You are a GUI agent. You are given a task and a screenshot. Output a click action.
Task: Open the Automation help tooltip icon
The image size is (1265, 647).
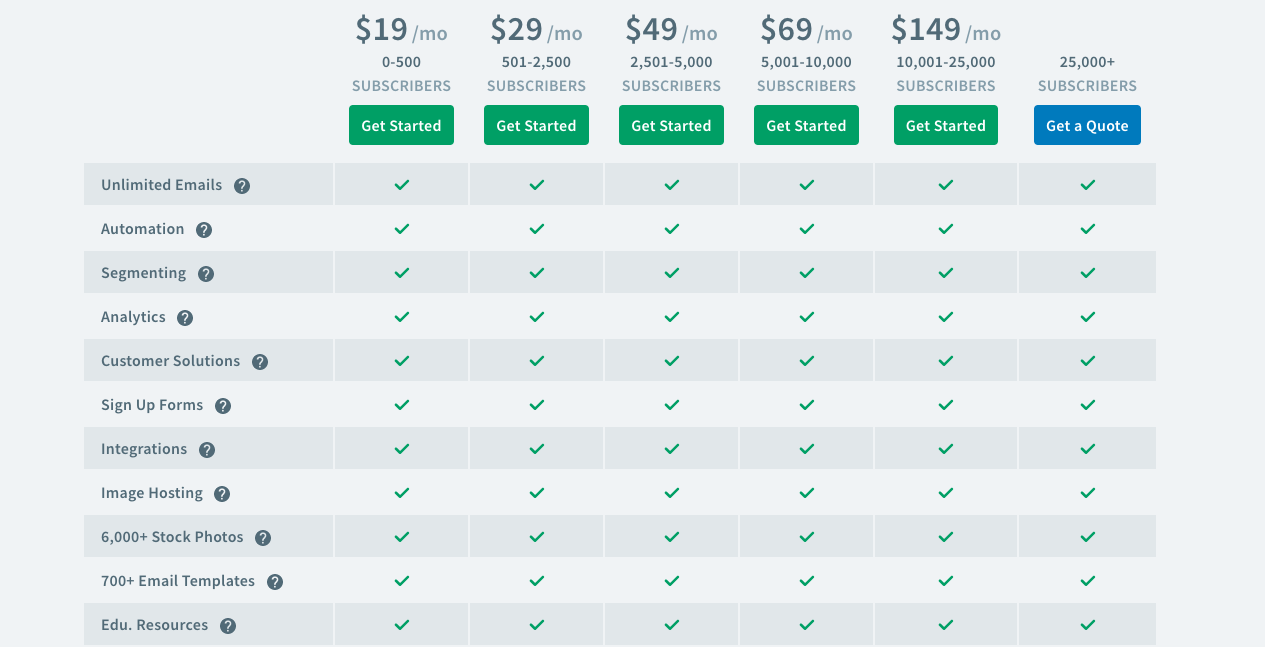(x=204, y=230)
